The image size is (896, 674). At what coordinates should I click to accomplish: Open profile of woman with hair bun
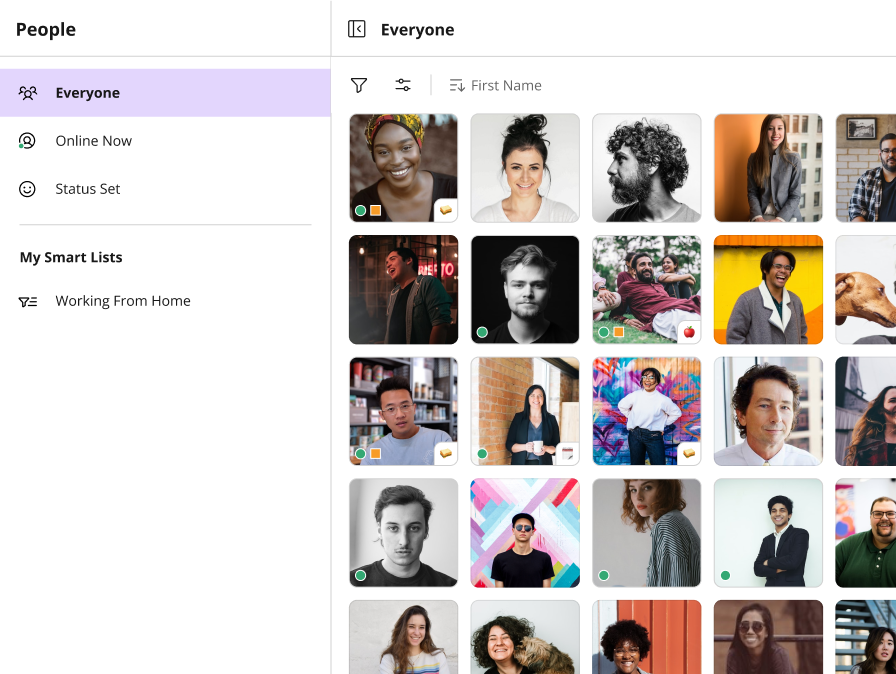525,168
